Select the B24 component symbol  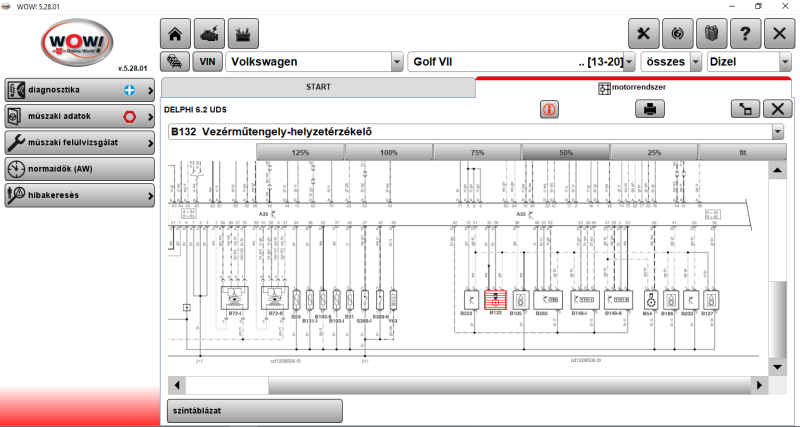coord(296,300)
